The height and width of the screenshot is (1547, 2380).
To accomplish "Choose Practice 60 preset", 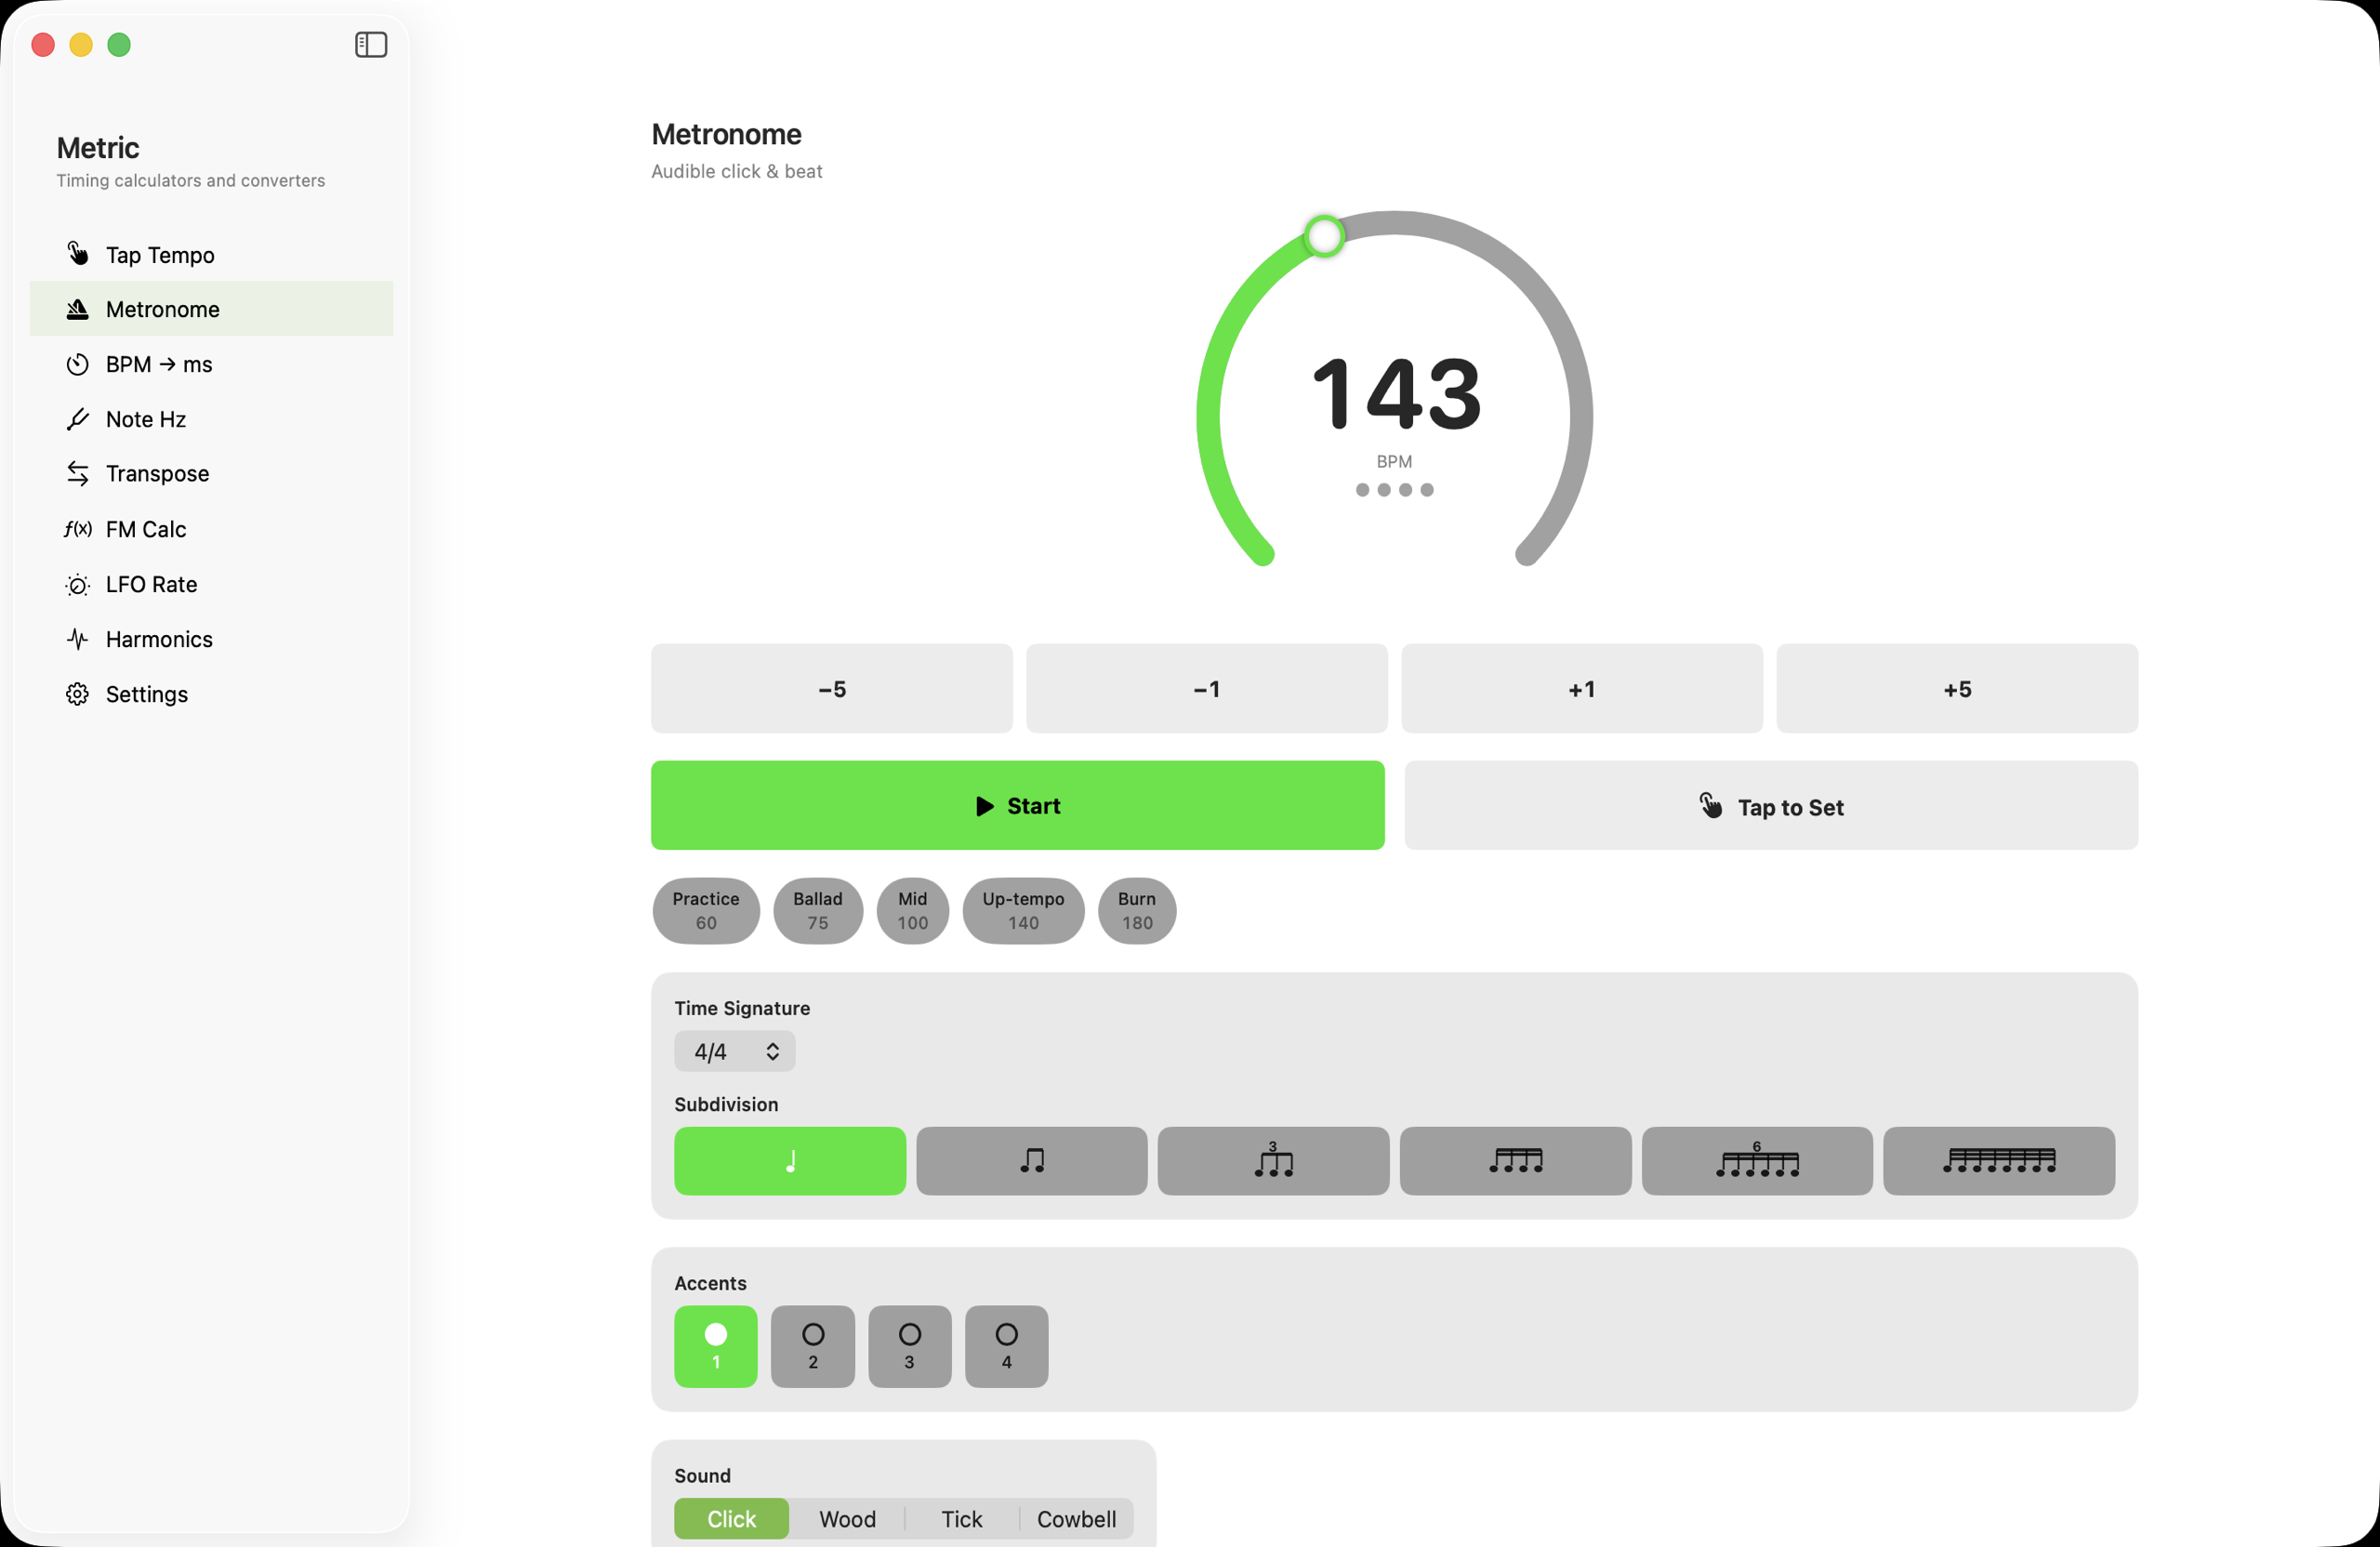I will click(x=706, y=911).
